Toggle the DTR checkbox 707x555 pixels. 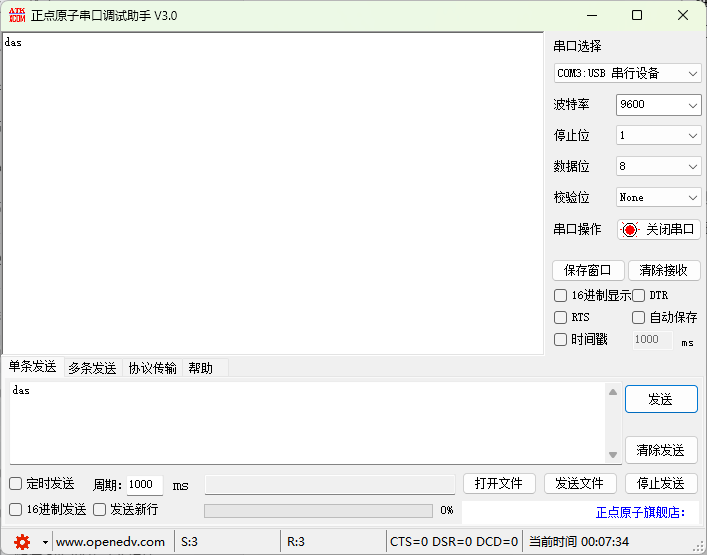[x=639, y=296]
